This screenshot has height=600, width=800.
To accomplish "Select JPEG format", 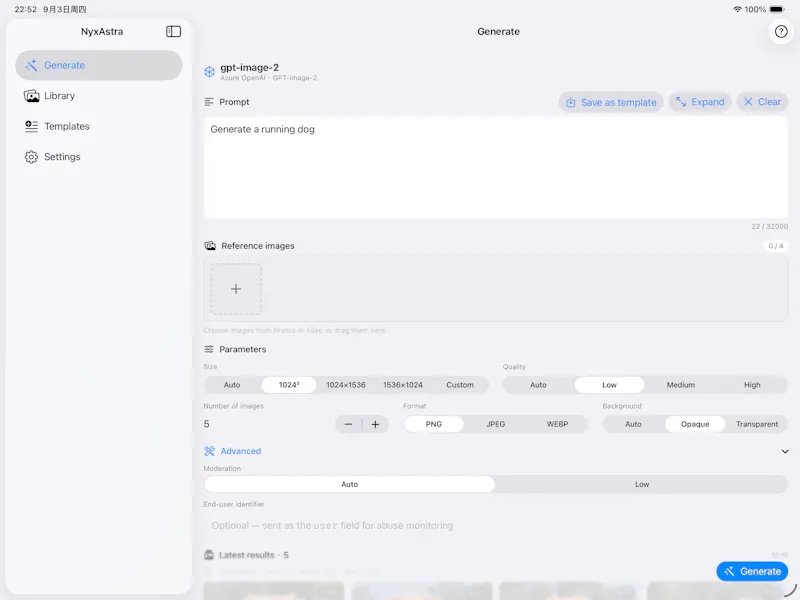I will [x=495, y=424].
